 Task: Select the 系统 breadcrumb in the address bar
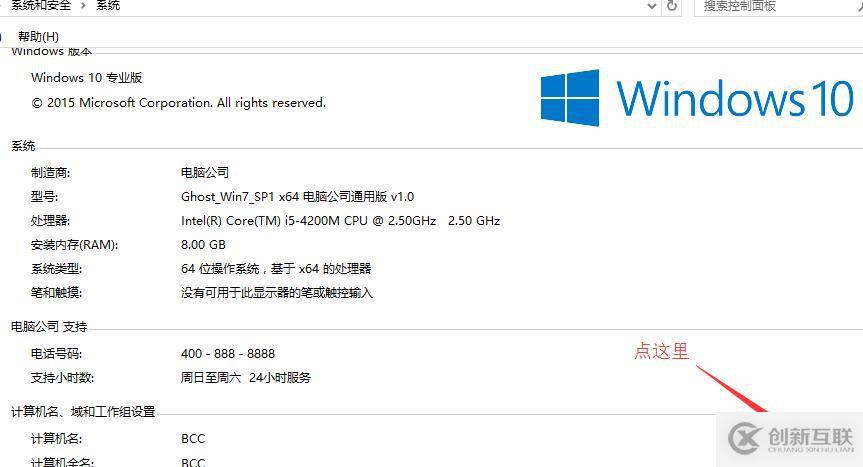[108, 6]
